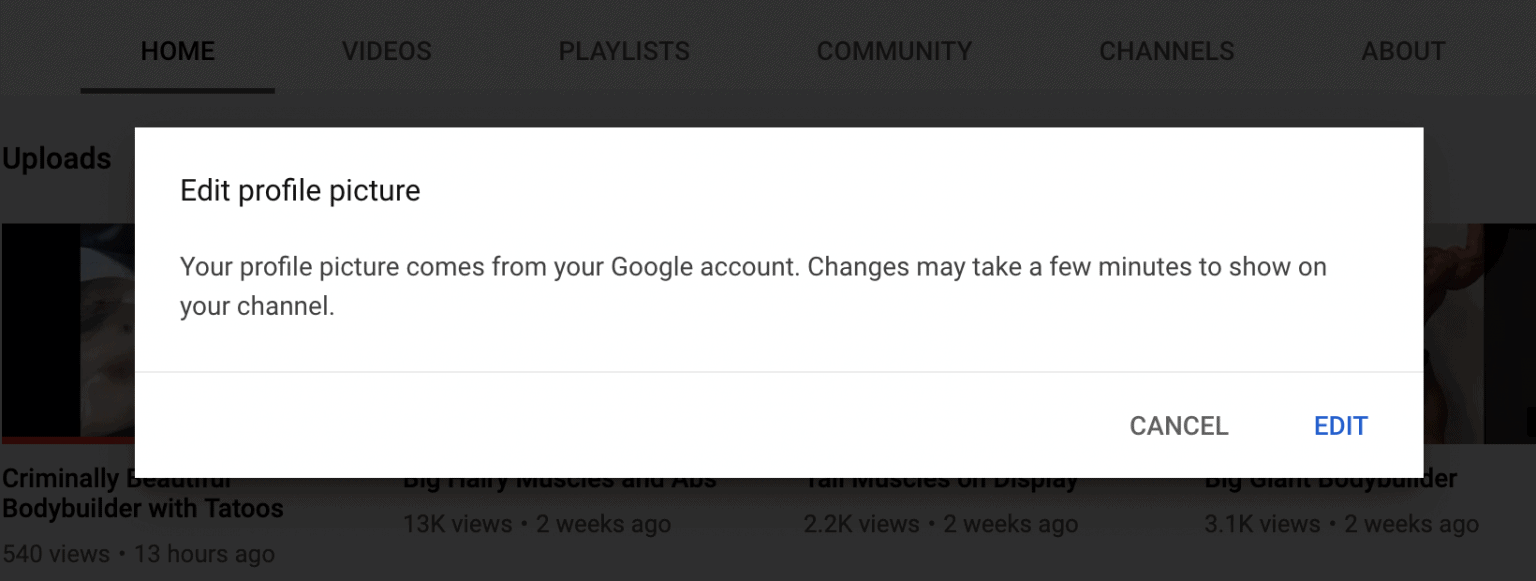The image size is (1536, 581).
Task: Go to the PLAYLISTS tab
Action: (624, 51)
